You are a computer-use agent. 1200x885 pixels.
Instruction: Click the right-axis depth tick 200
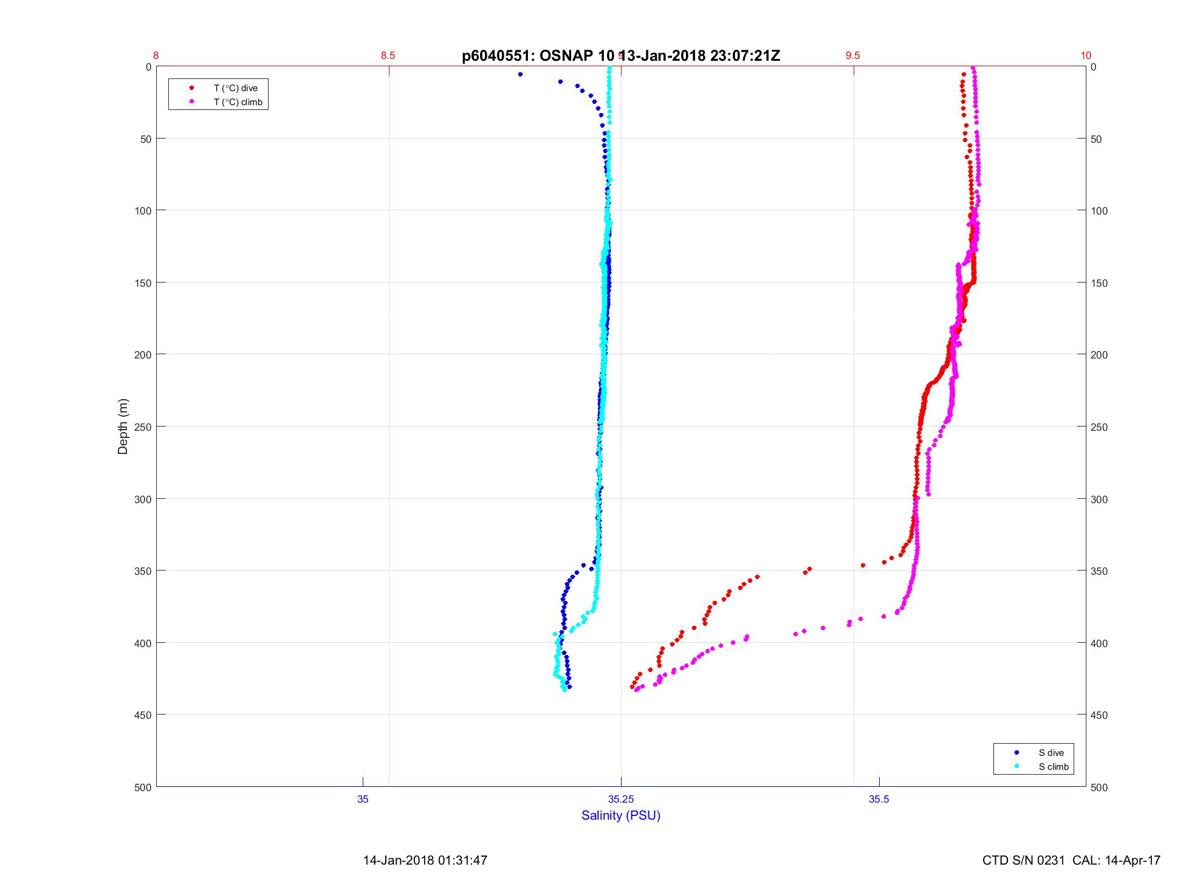click(x=1100, y=355)
